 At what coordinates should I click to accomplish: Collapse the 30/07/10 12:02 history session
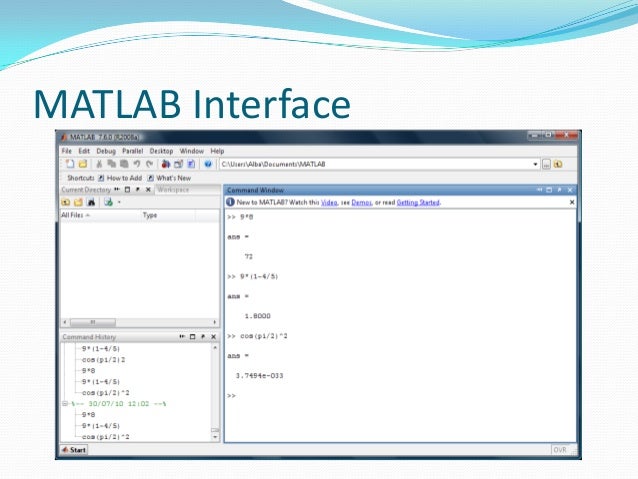65,404
